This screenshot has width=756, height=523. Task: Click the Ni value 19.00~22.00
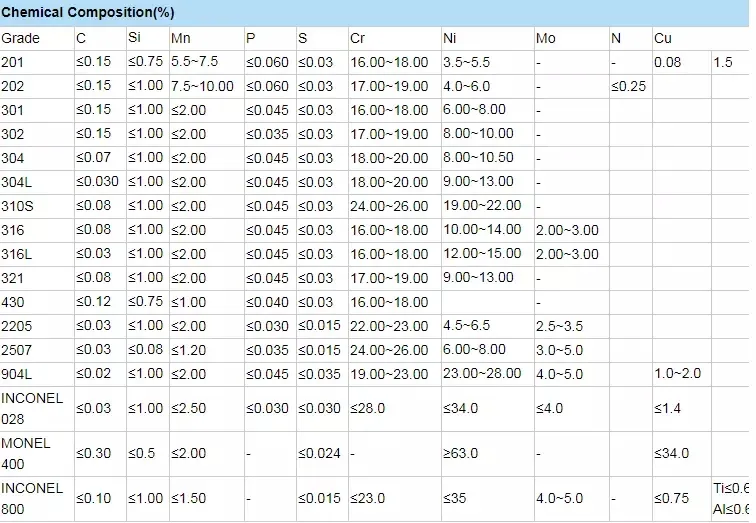coord(481,206)
